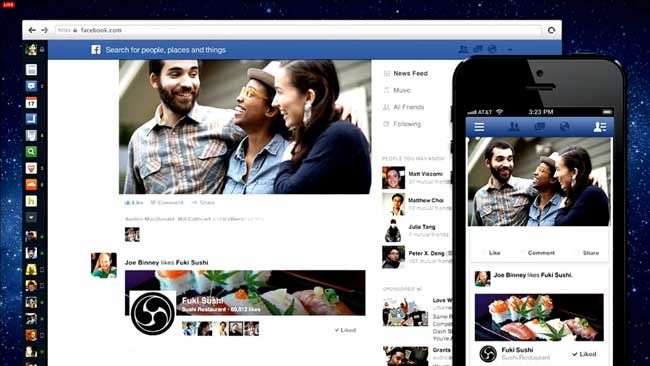Click the Facebook logo in the blue bar
The image size is (650, 366).
click(x=96, y=50)
